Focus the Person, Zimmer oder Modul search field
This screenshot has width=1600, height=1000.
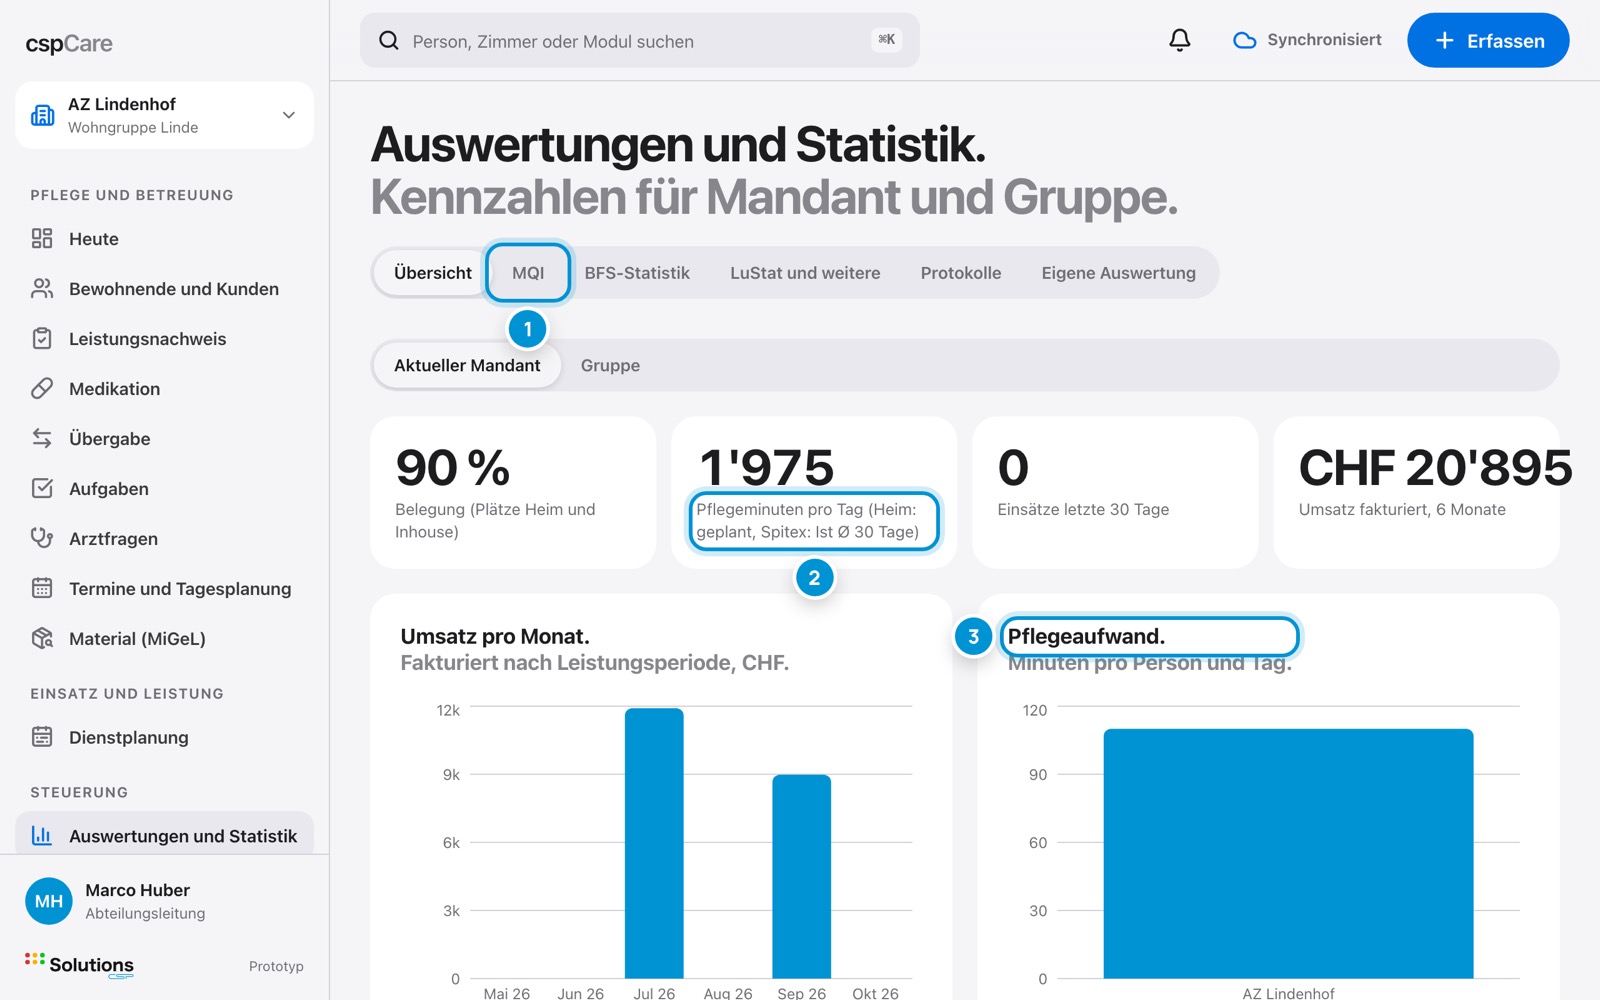[640, 40]
